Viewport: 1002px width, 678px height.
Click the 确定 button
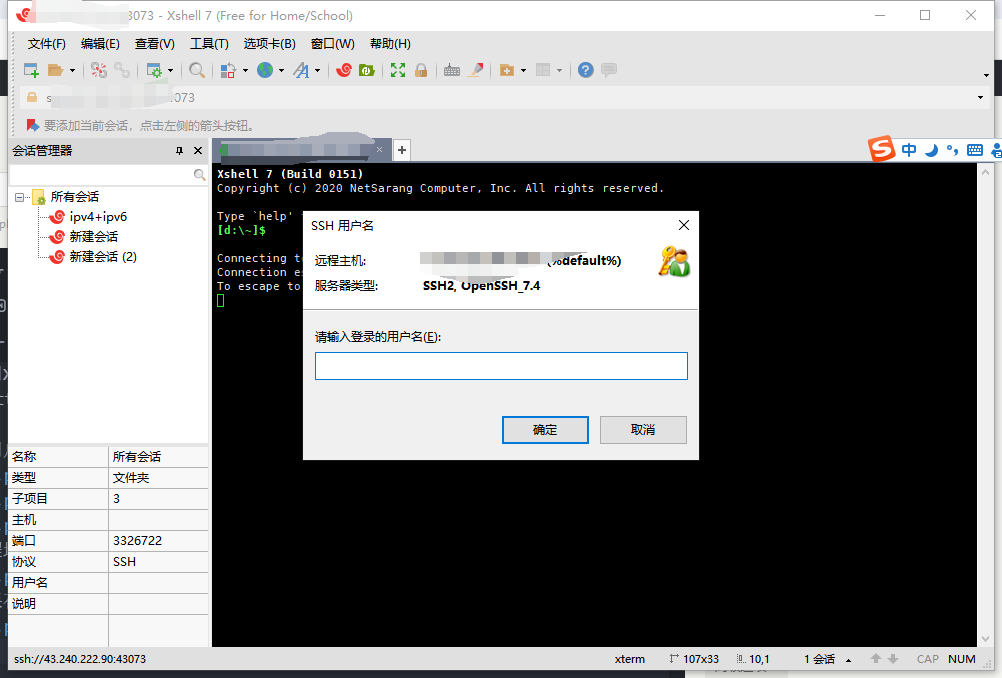coord(545,430)
